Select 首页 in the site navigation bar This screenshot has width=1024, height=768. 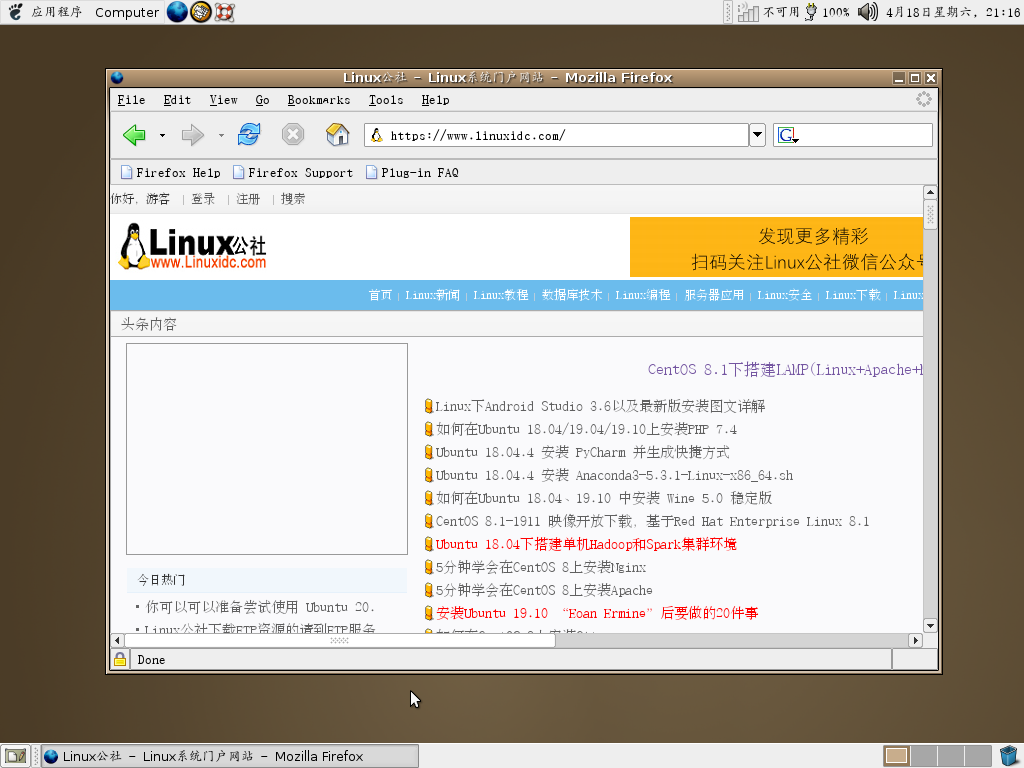click(x=380, y=295)
